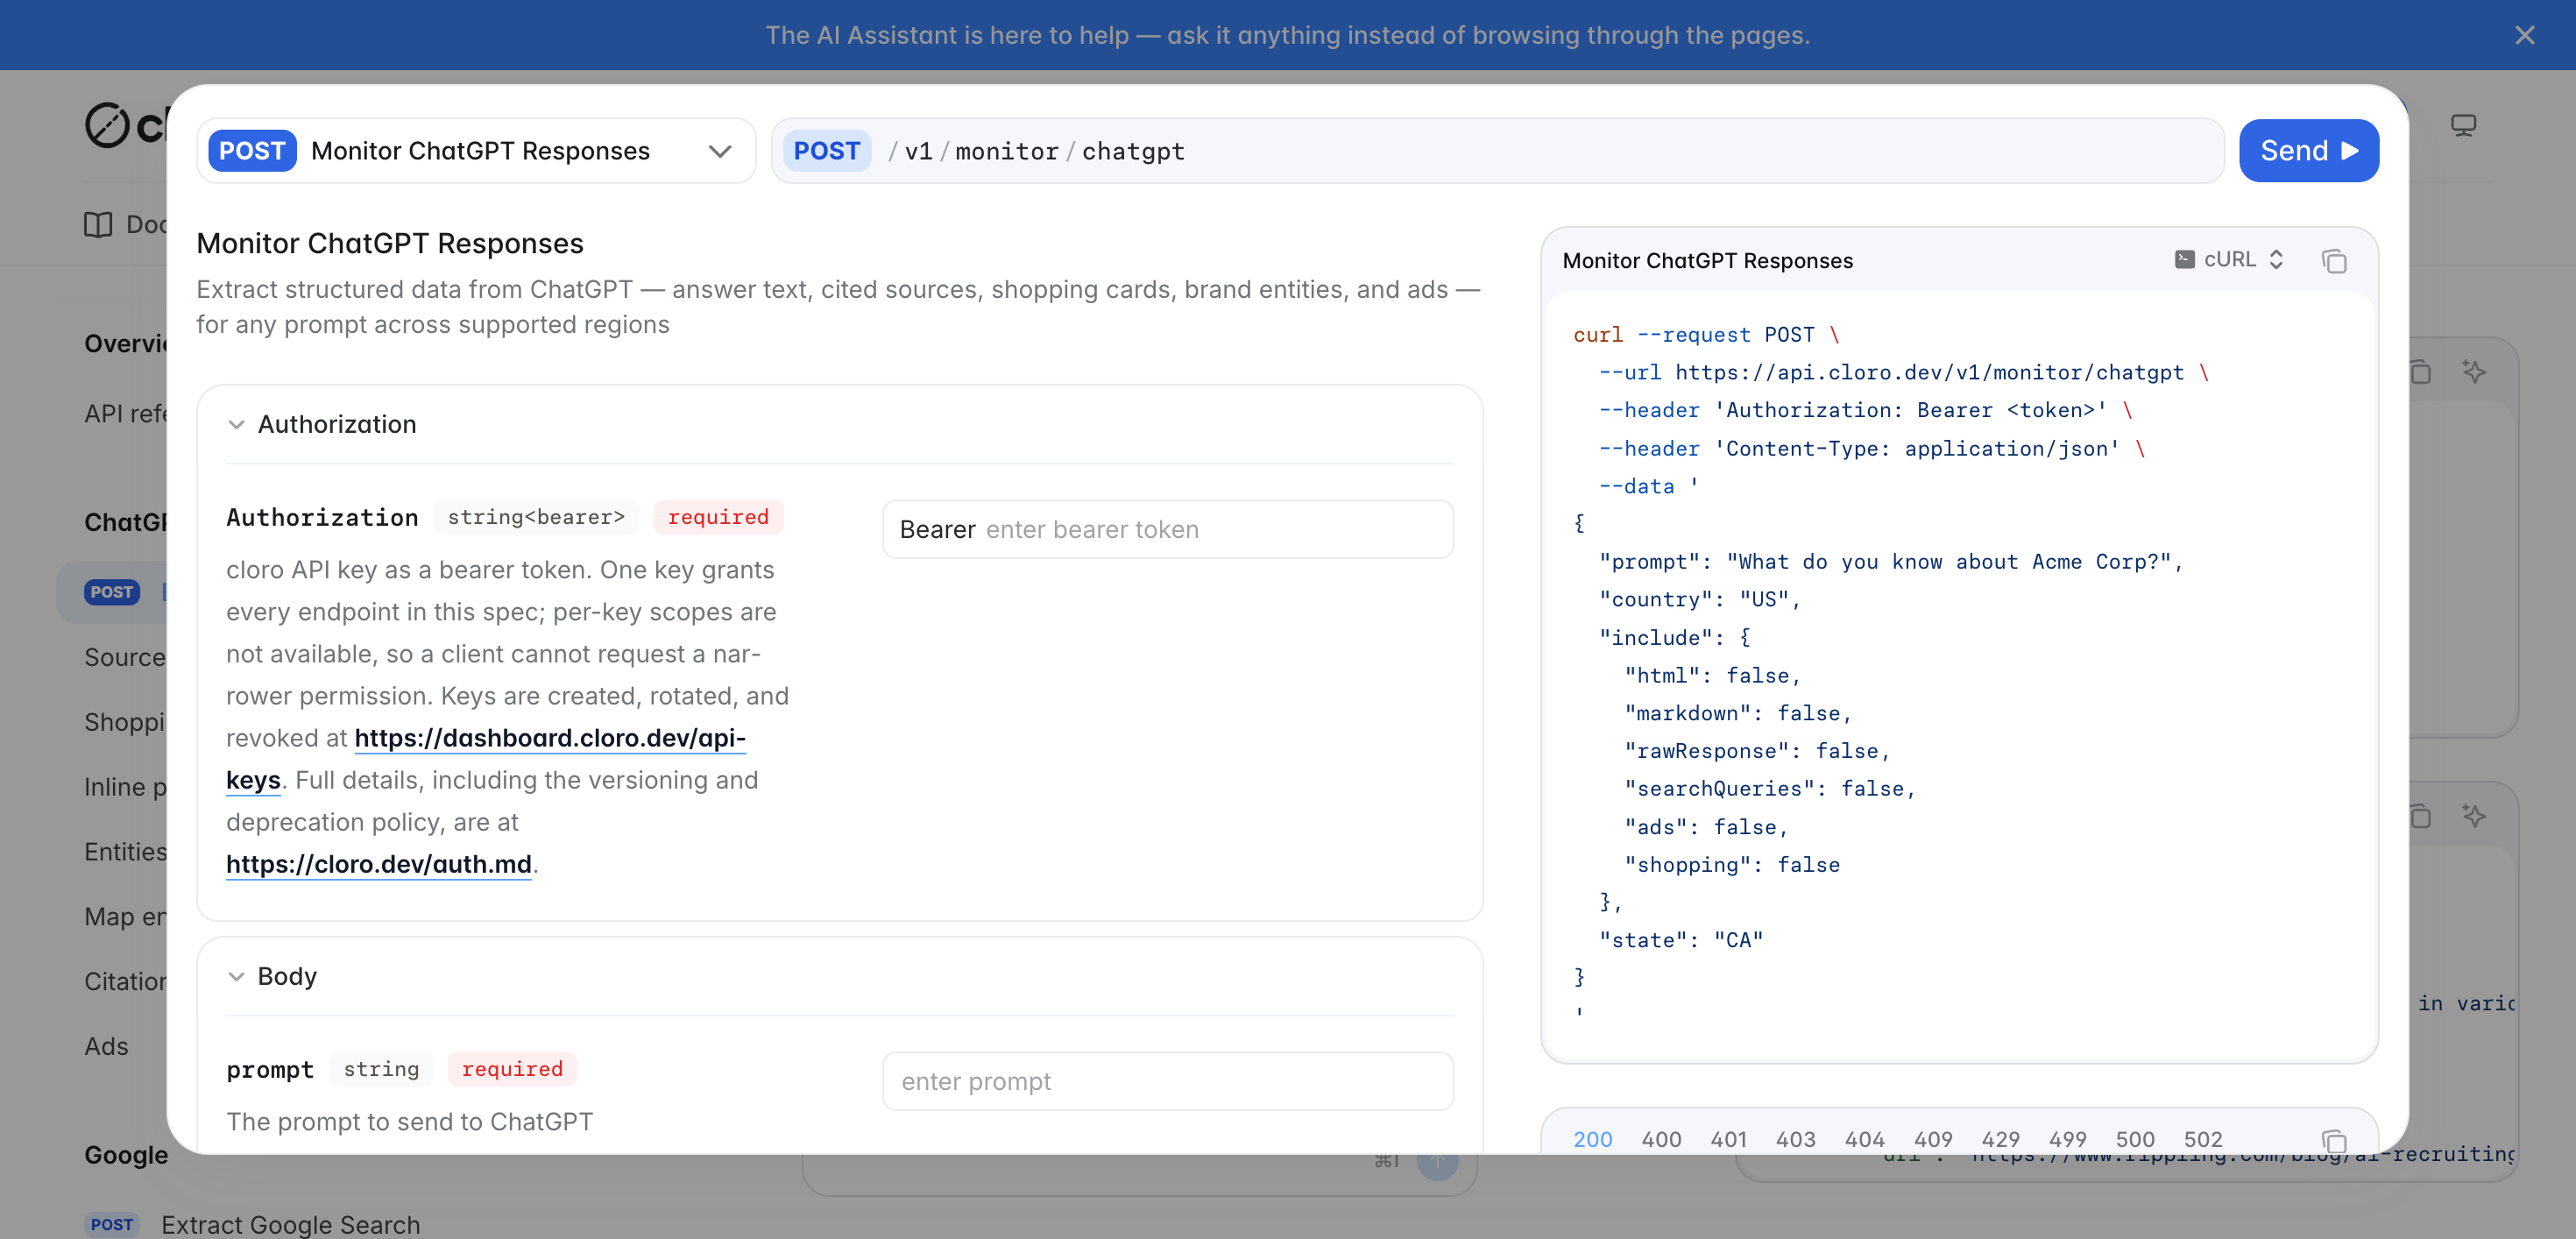Select the 404 response tab
This screenshot has width=2576, height=1239.
coord(1864,1139)
